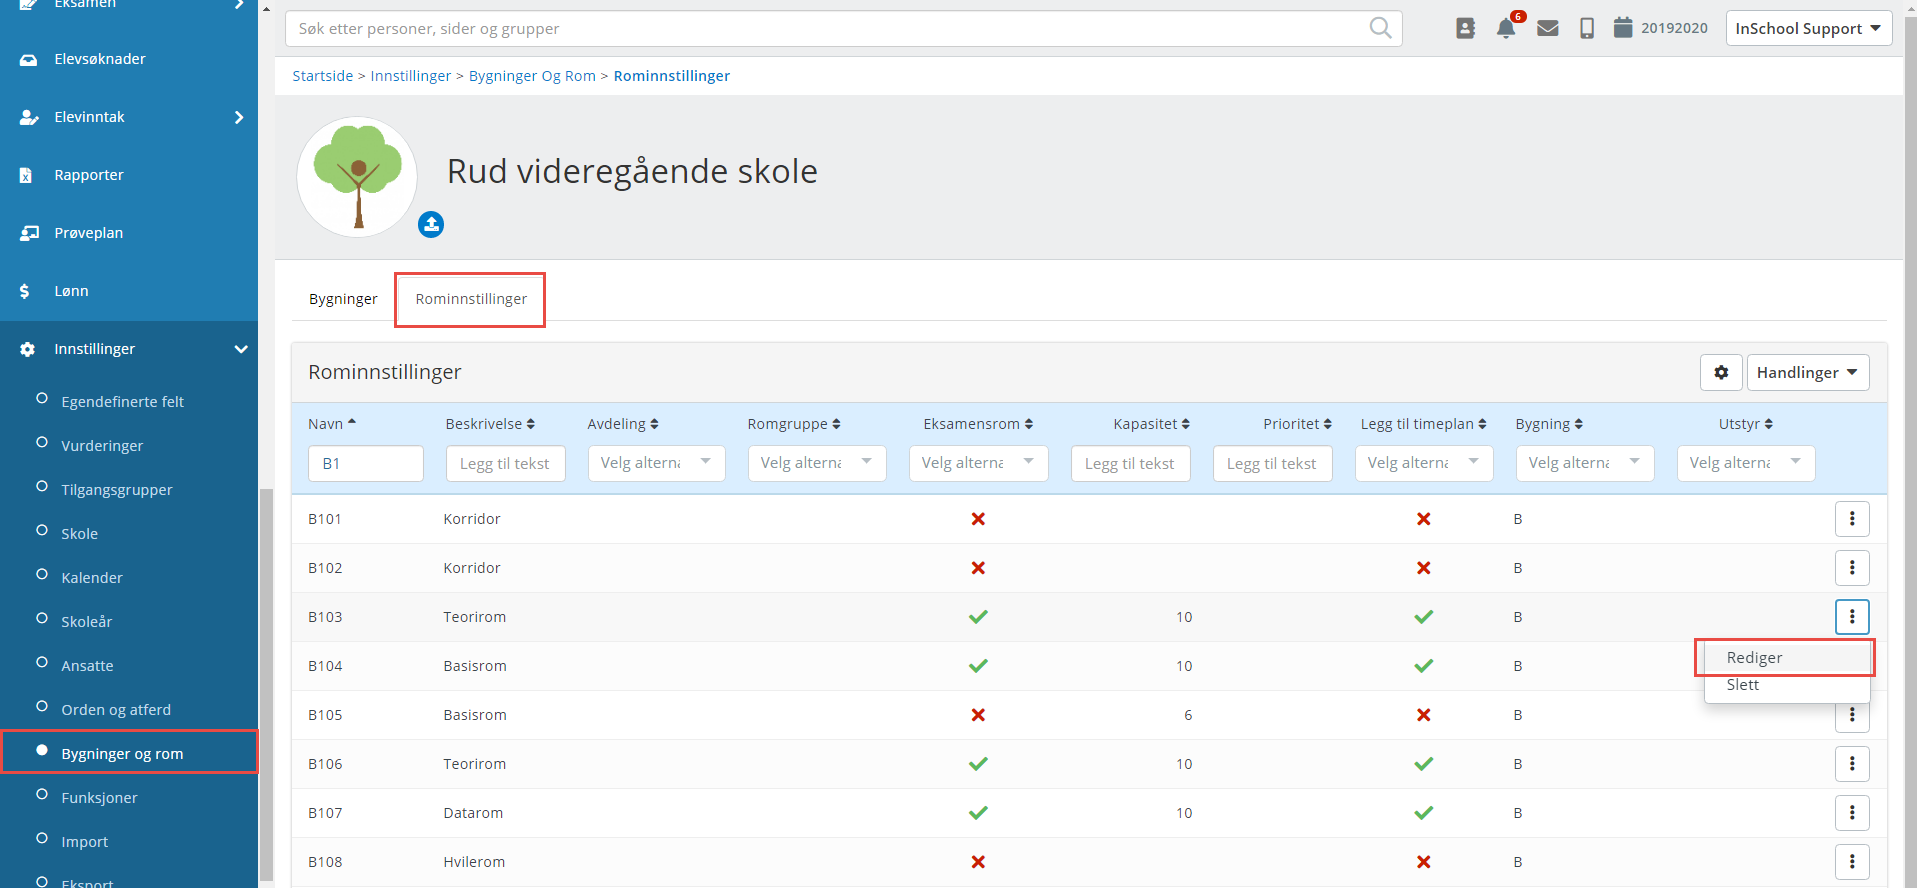
Task: Click the 20192020 school year text
Action: point(1674,28)
